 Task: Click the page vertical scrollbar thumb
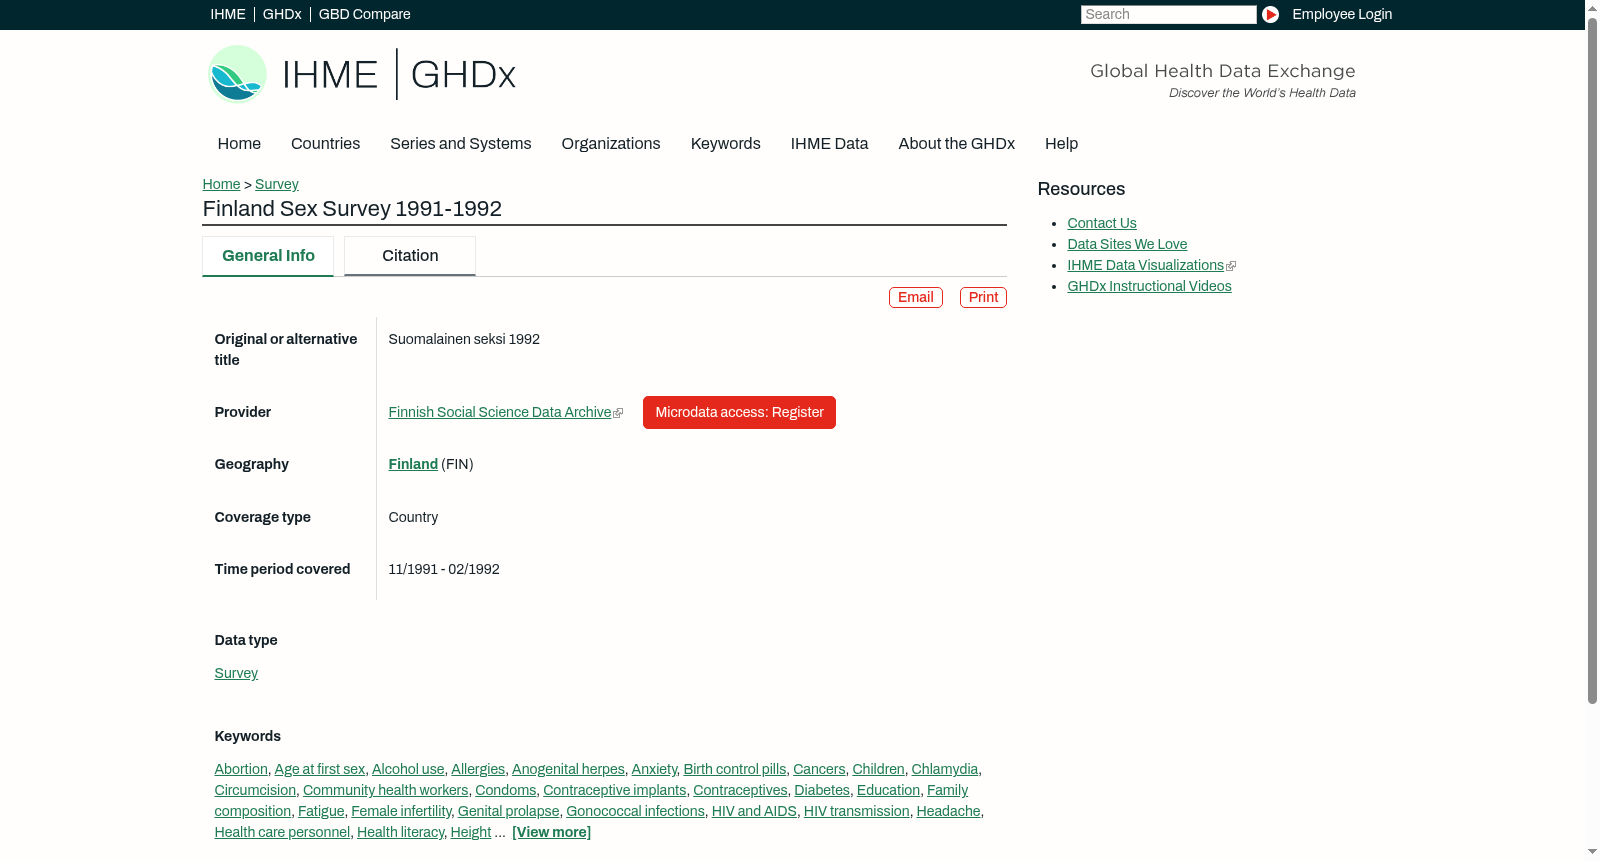[x=1592, y=360]
